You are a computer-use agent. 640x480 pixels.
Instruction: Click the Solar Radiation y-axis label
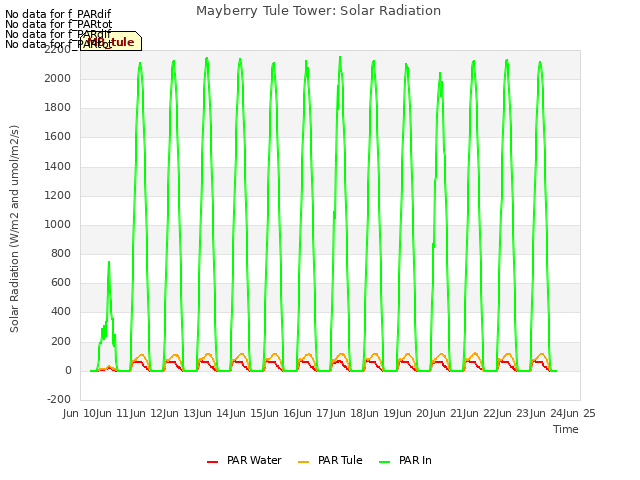14,229
